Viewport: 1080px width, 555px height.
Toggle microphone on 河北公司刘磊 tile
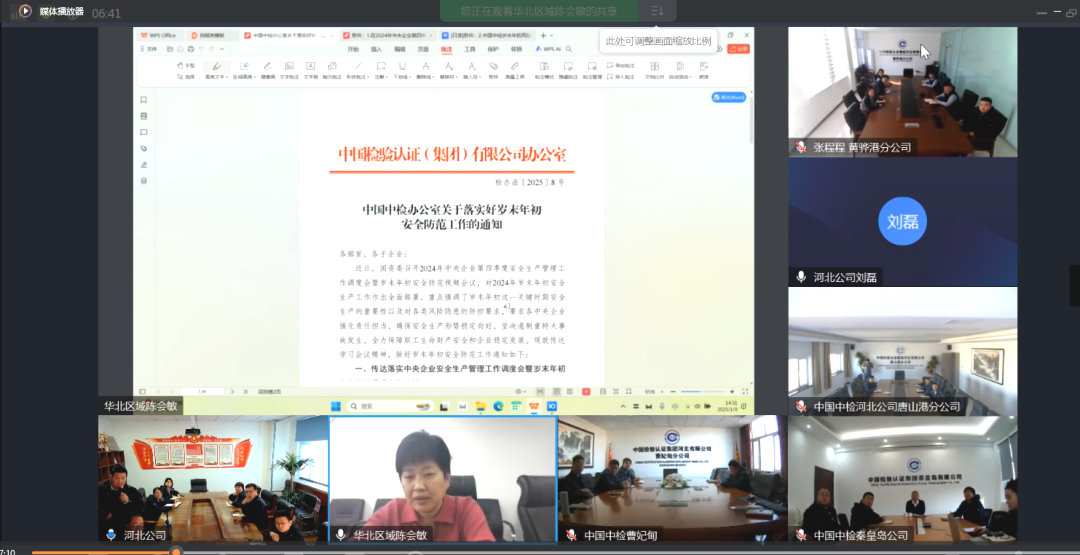[800, 276]
